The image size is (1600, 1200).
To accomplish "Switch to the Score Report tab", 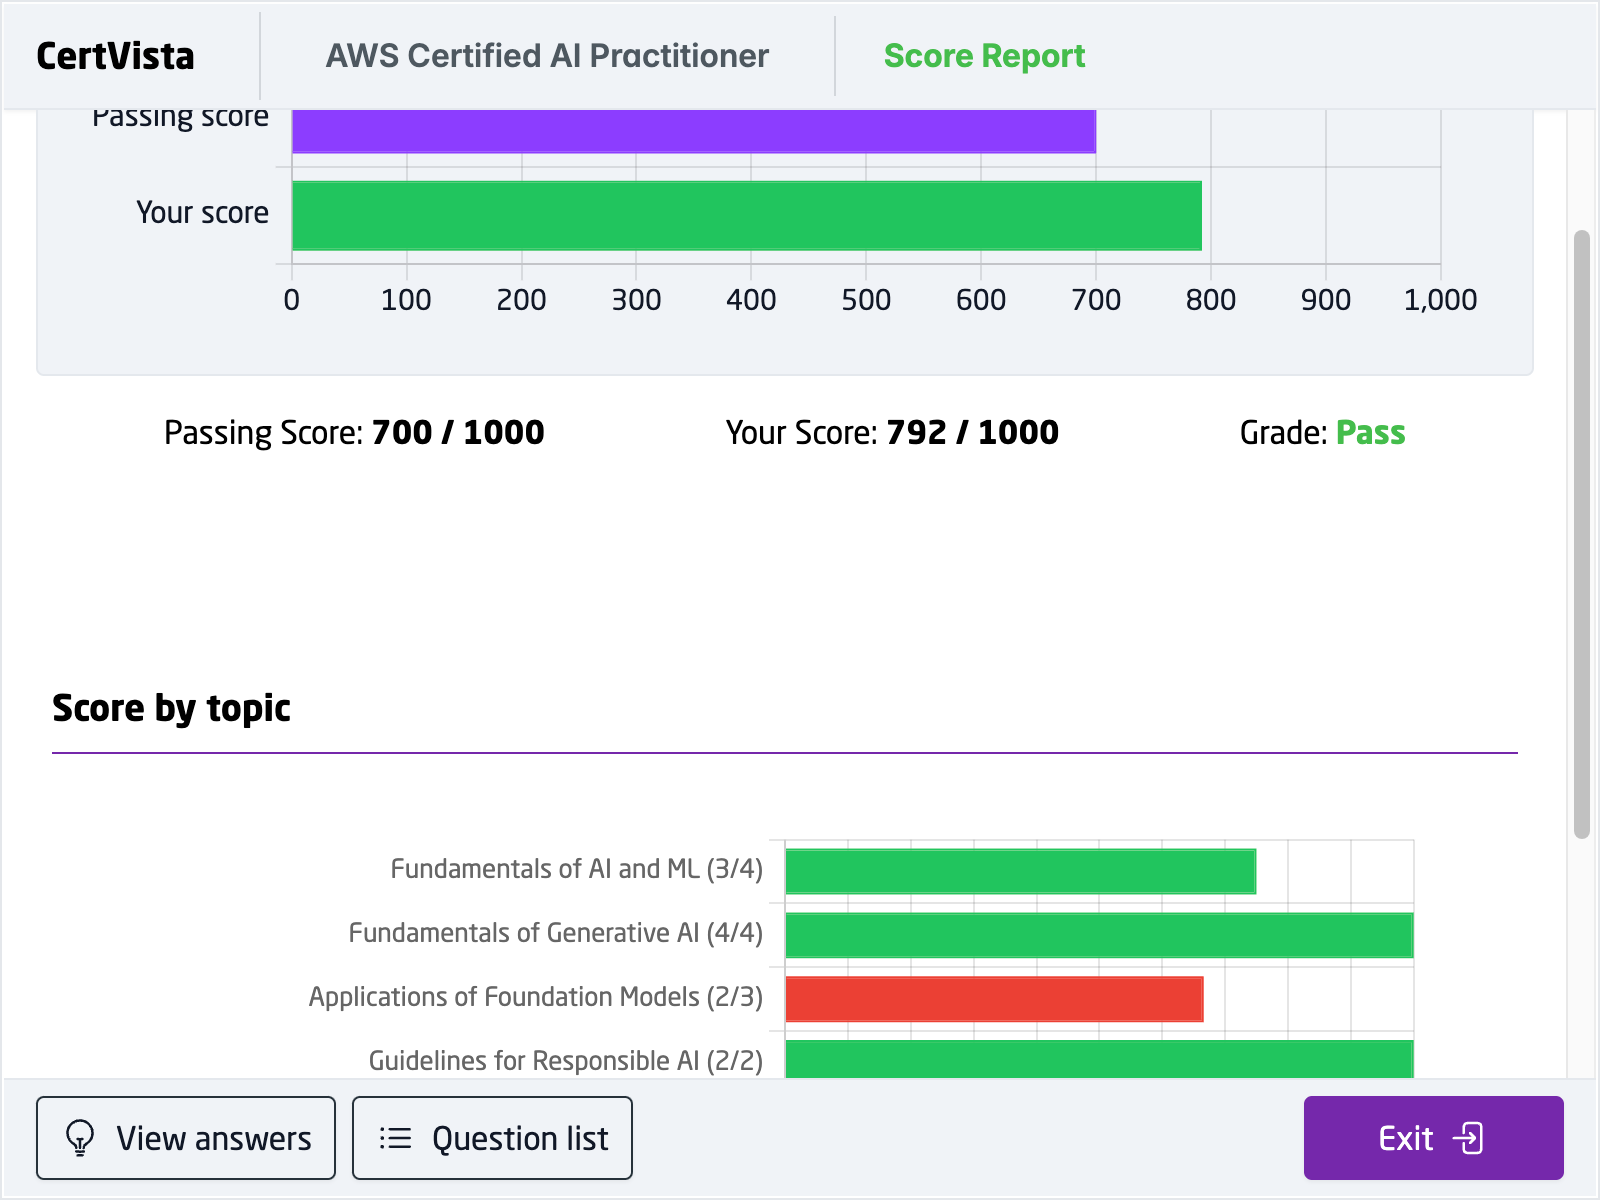I will pyautogui.click(x=984, y=56).
